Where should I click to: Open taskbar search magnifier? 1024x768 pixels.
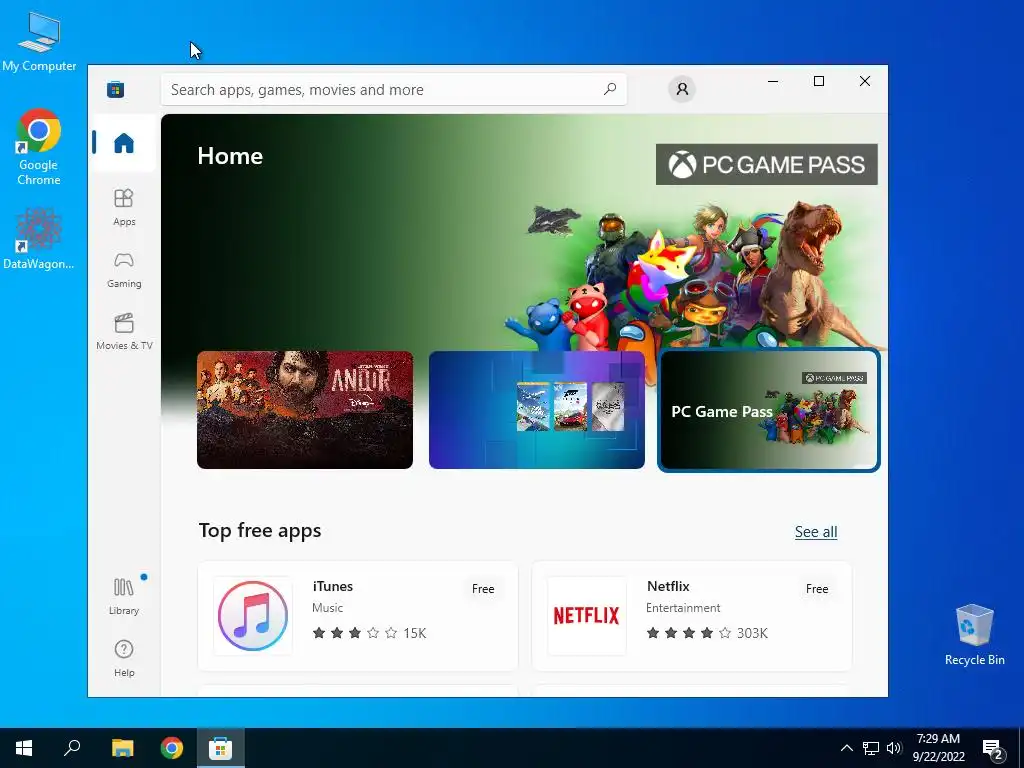click(x=72, y=748)
